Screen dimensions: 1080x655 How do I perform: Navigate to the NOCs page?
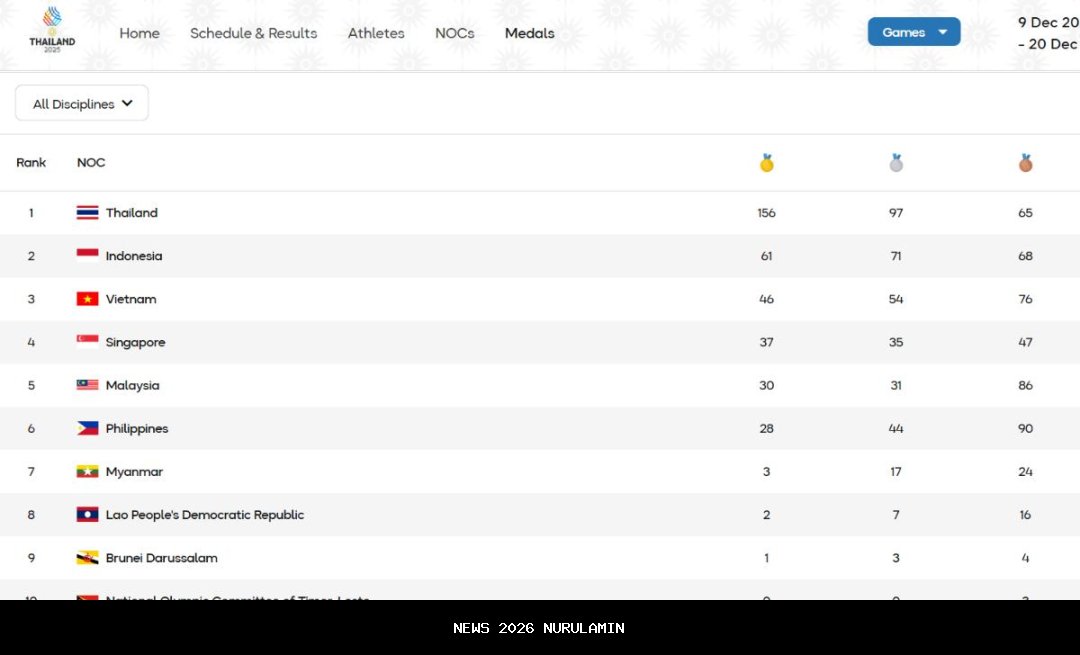[x=455, y=33]
